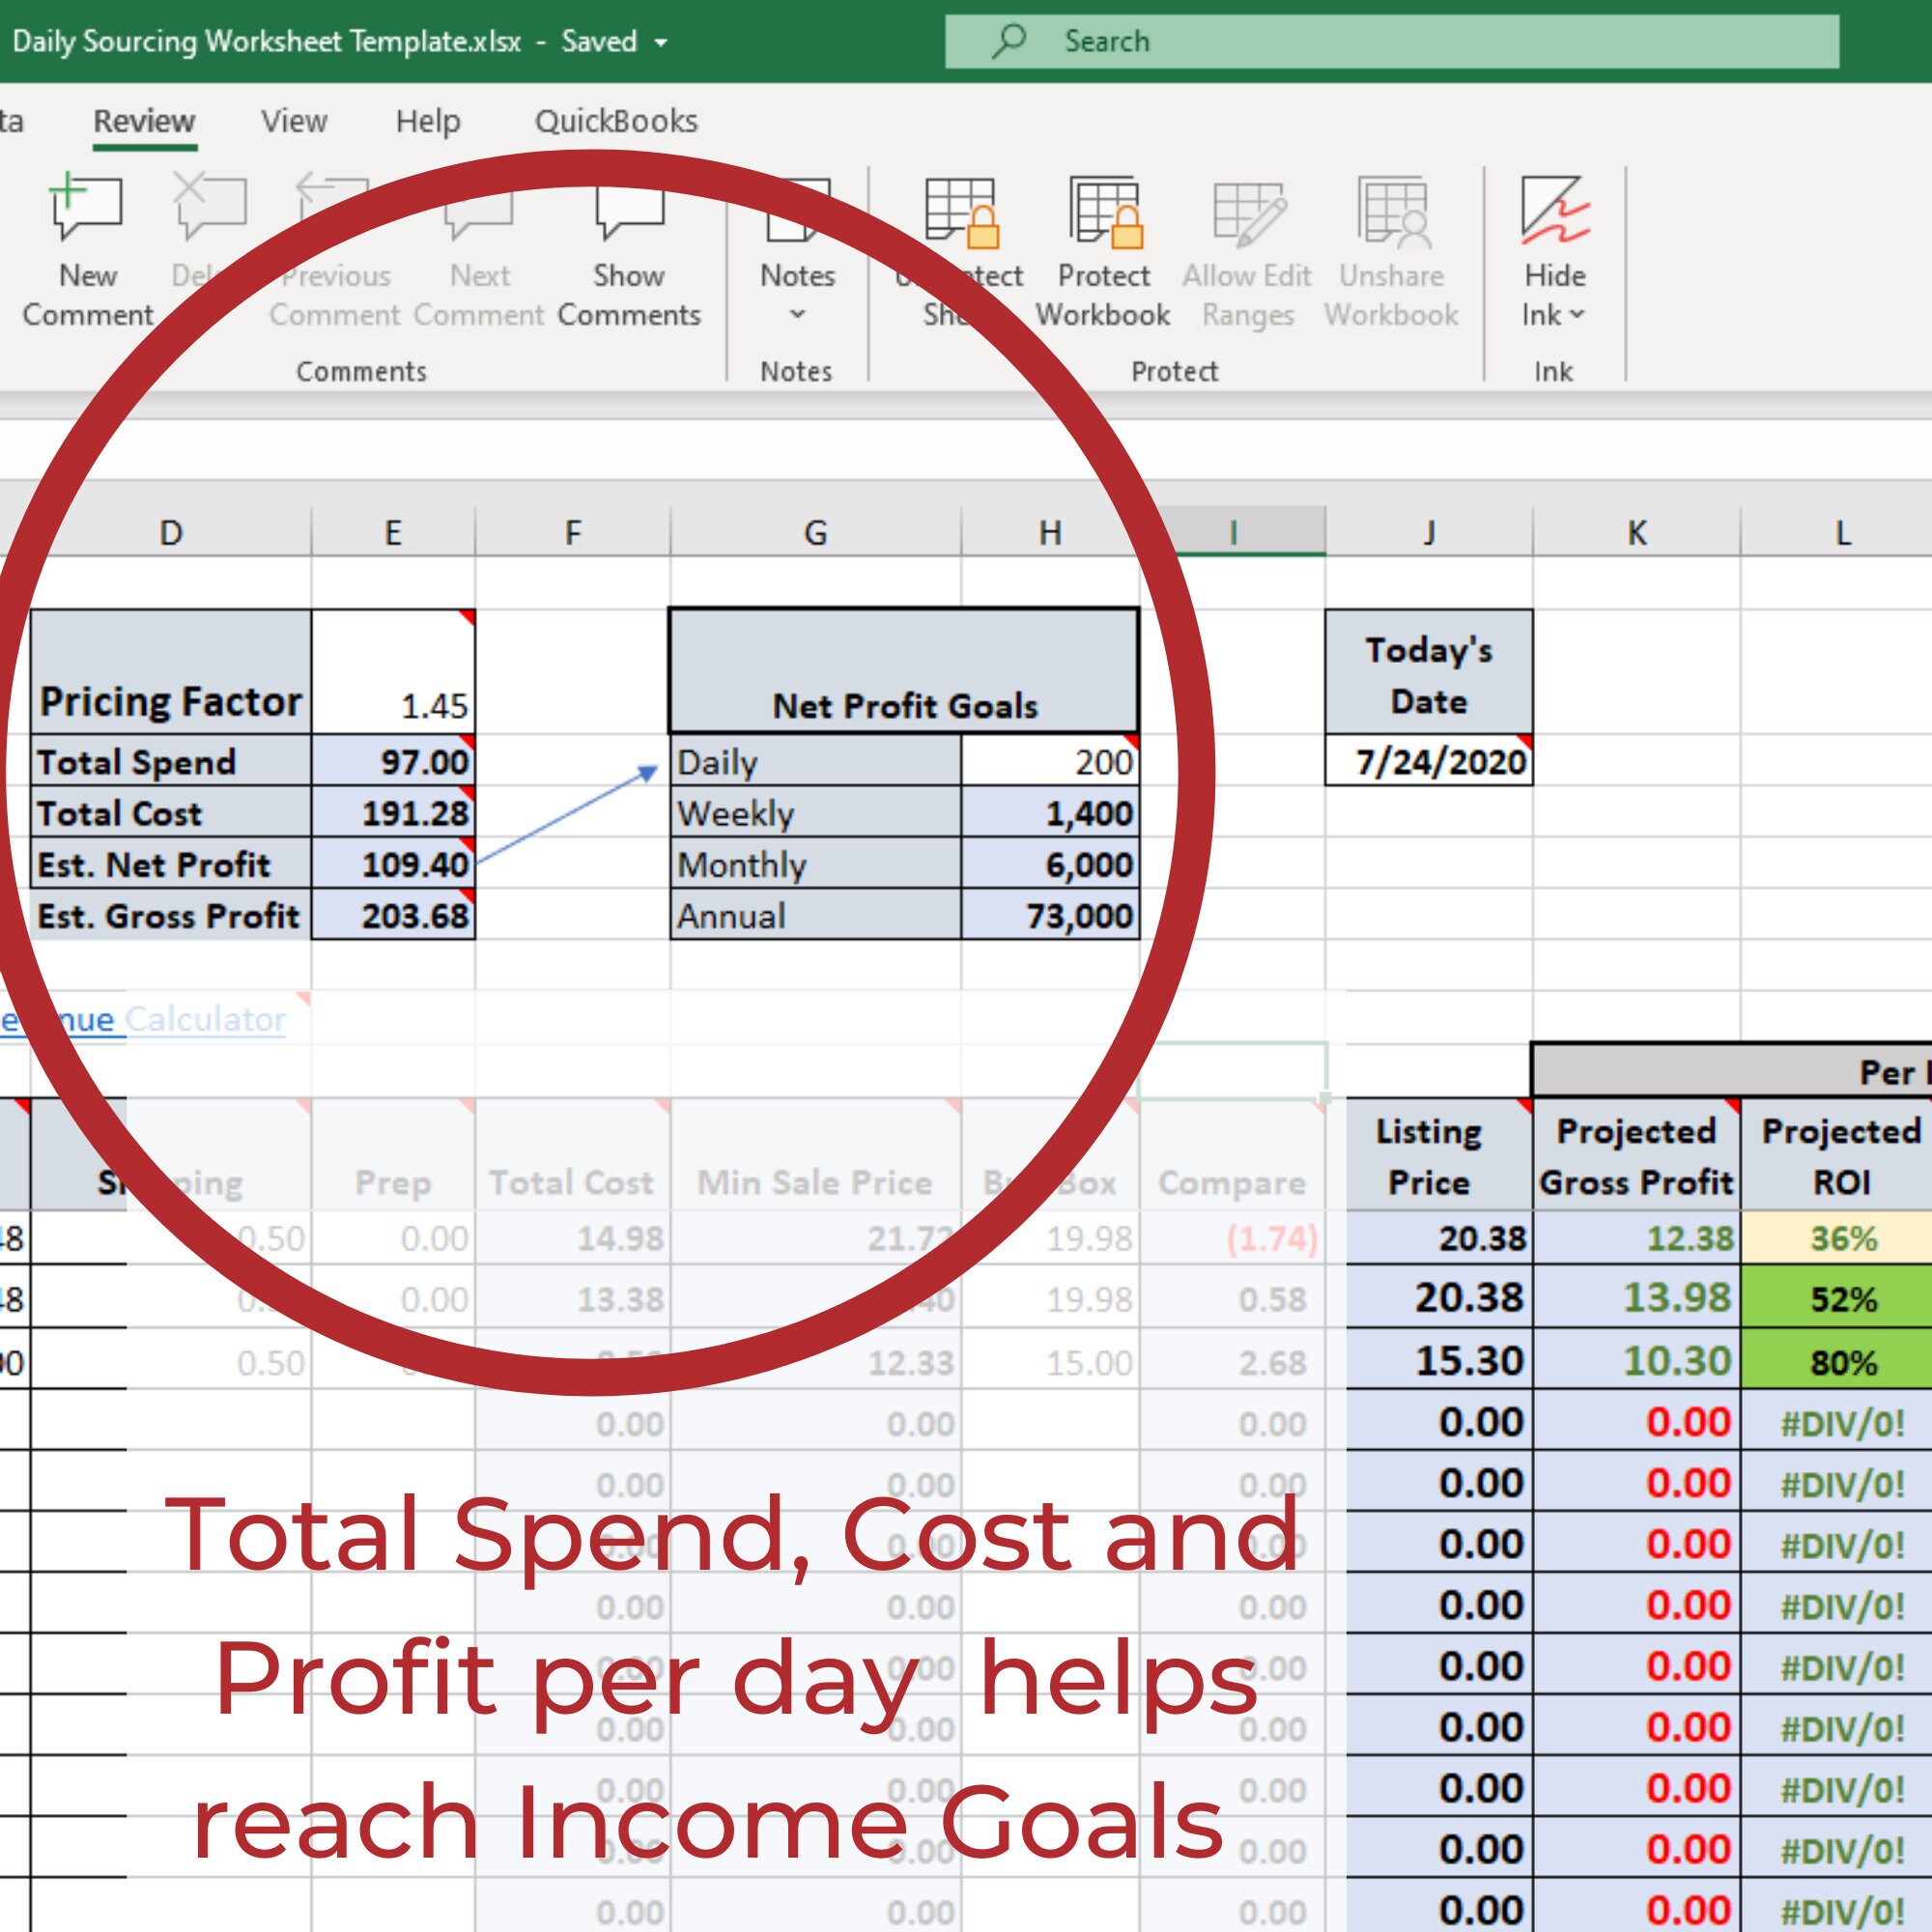Select the Notes icon
This screenshot has width=1932, height=1932.
795,225
